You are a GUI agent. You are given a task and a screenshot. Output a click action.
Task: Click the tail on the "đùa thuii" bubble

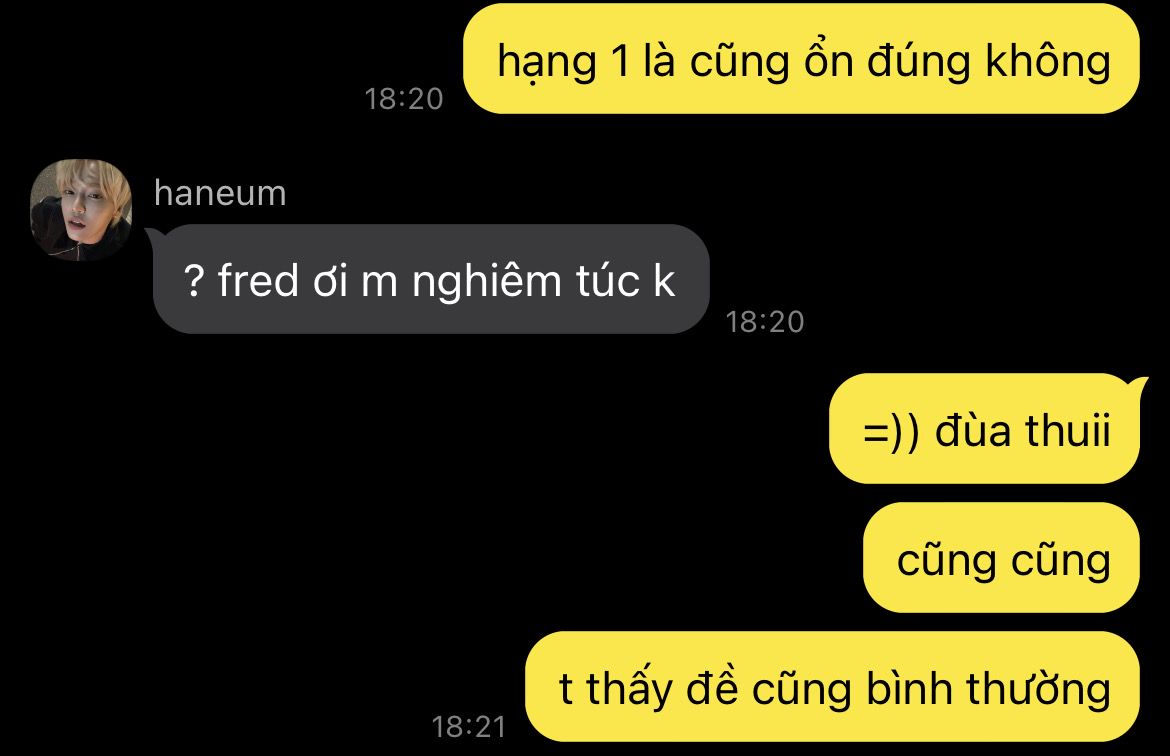pos(1140,387)
